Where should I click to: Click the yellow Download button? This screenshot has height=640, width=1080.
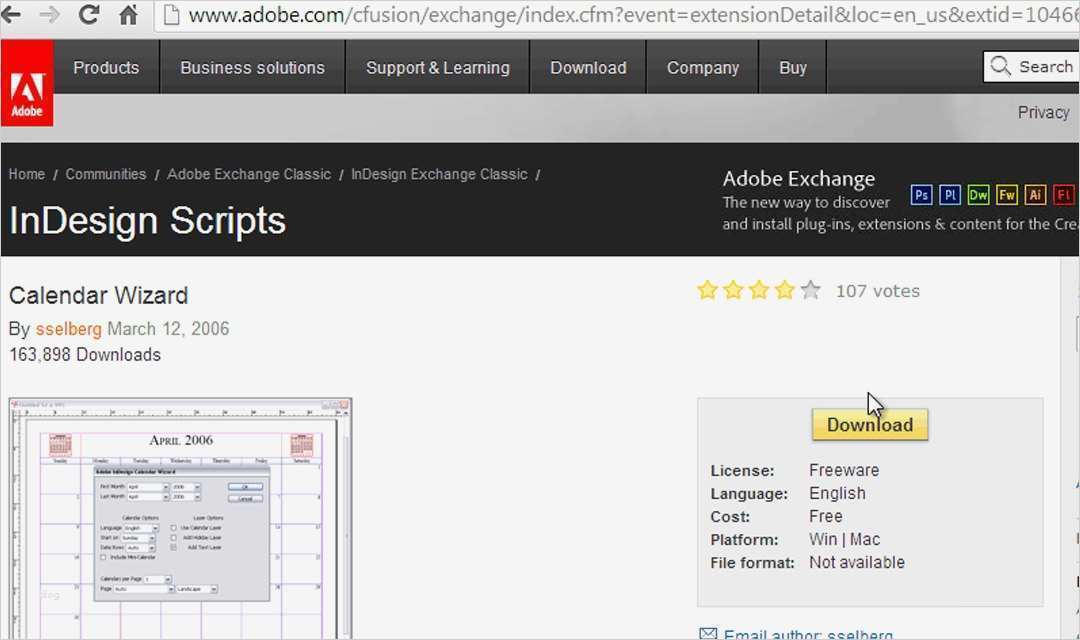click(x=870, y=424)
